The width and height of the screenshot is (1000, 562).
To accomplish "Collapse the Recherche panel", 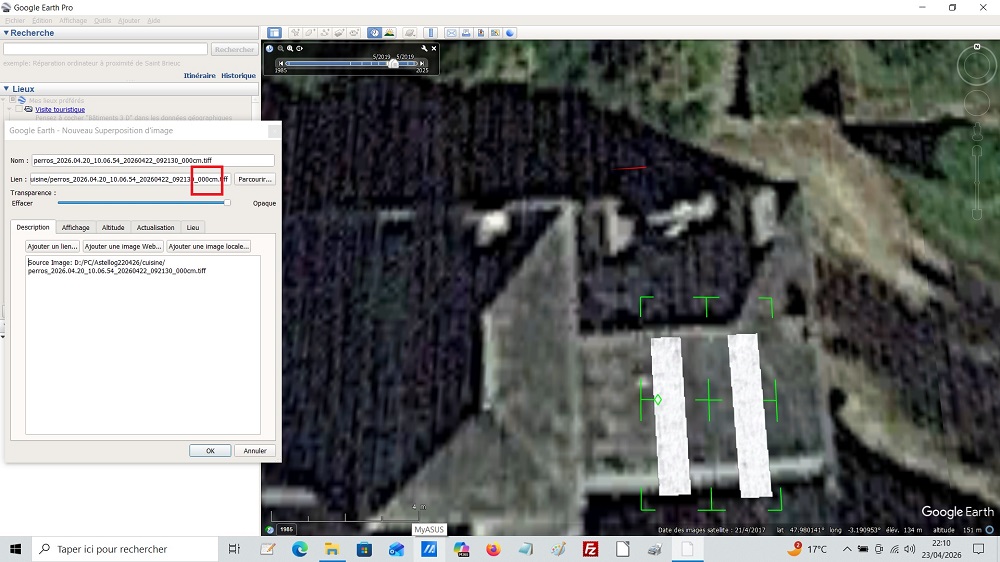I will (x=6, y=33).
